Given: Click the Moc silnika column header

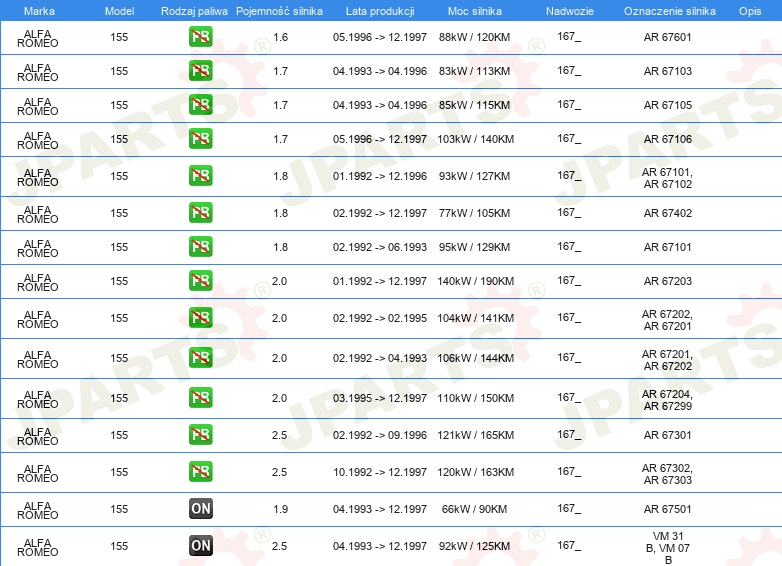Looking at the screenshot, I should [x=475, y=11].
